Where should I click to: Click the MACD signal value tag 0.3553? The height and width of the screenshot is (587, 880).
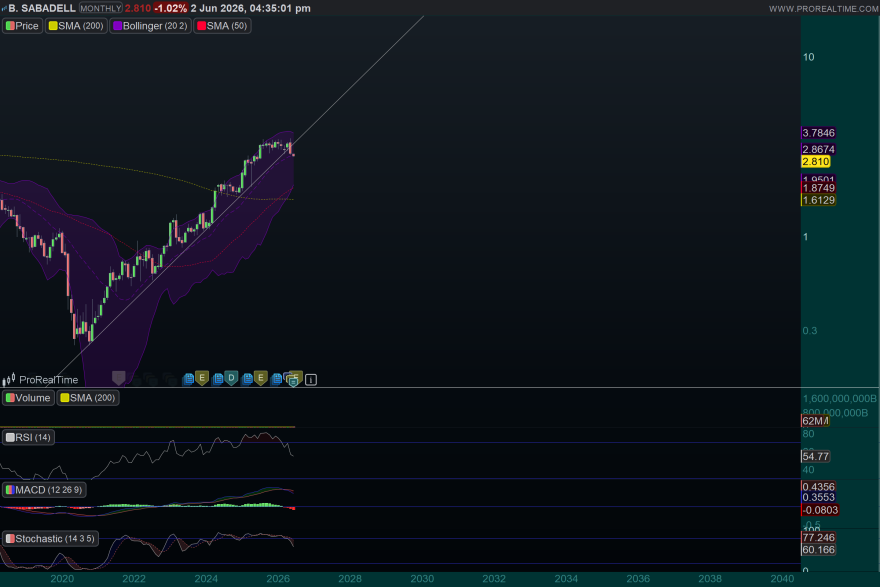coord(818,497)
